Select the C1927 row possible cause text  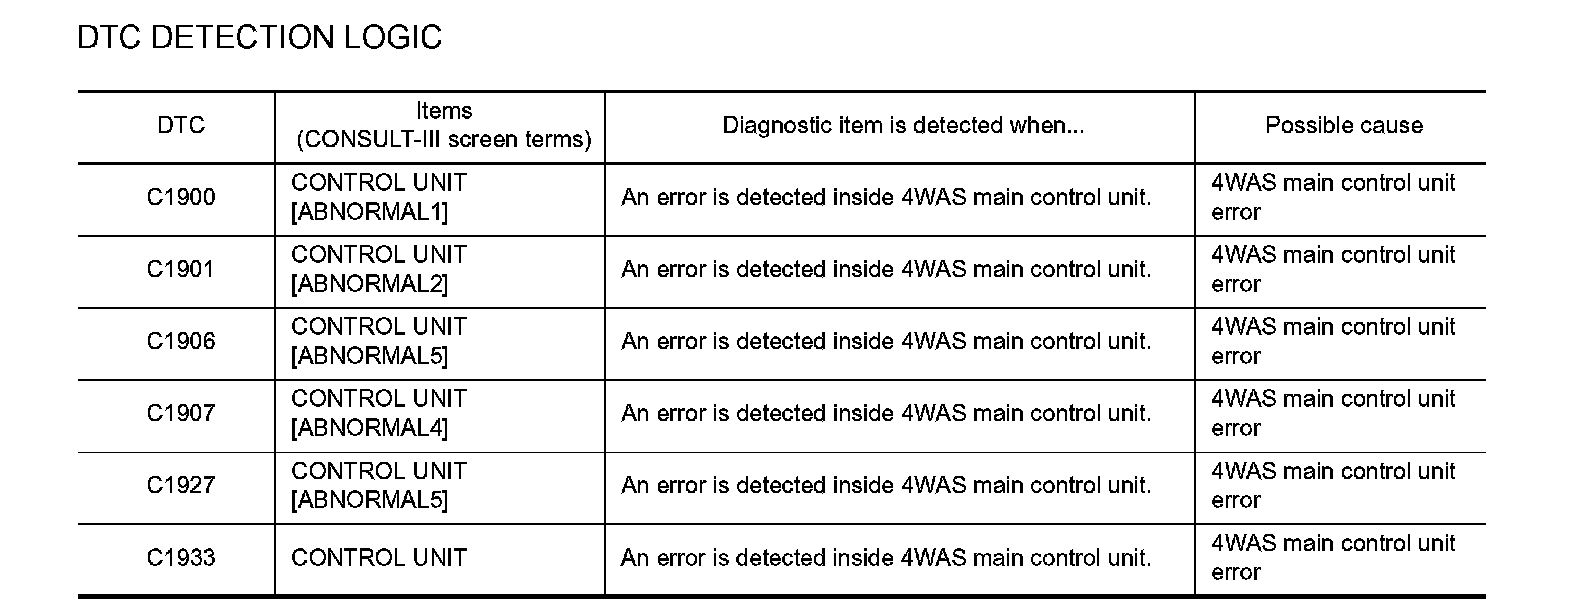[1333, 485]
